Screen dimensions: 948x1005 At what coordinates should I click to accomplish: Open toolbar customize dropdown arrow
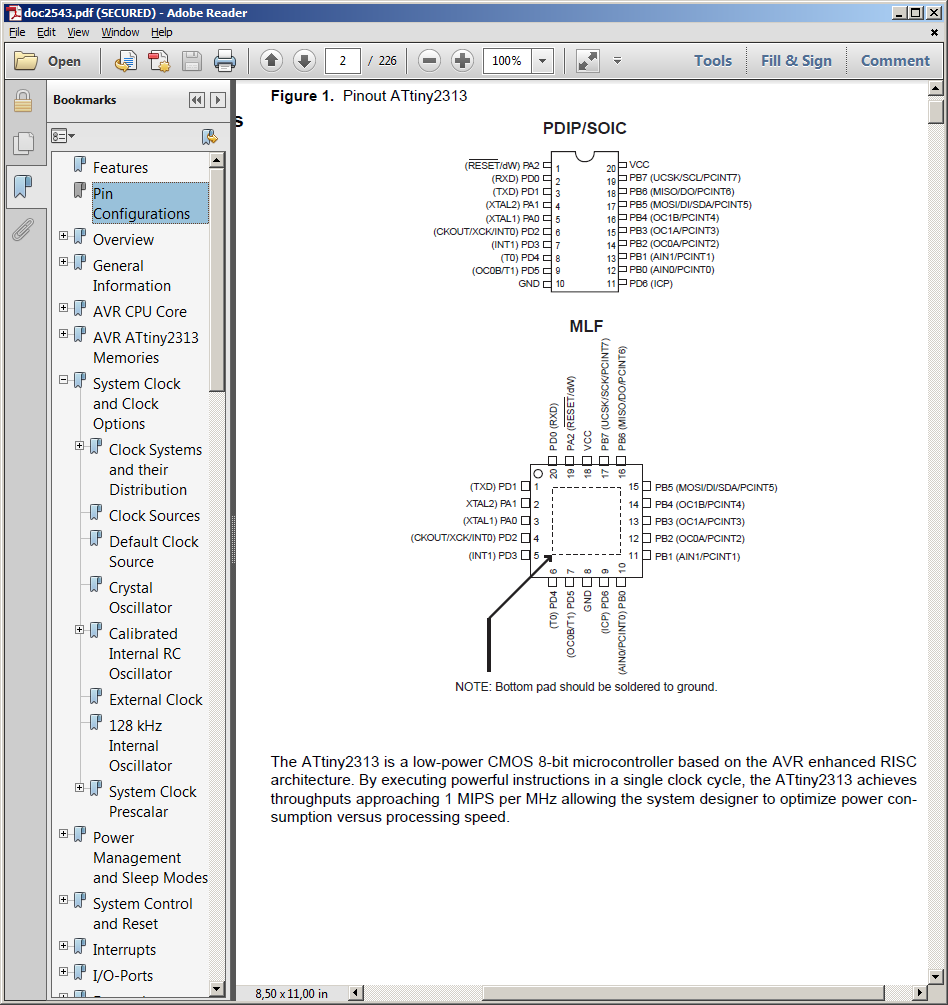[x=617, y=60]
